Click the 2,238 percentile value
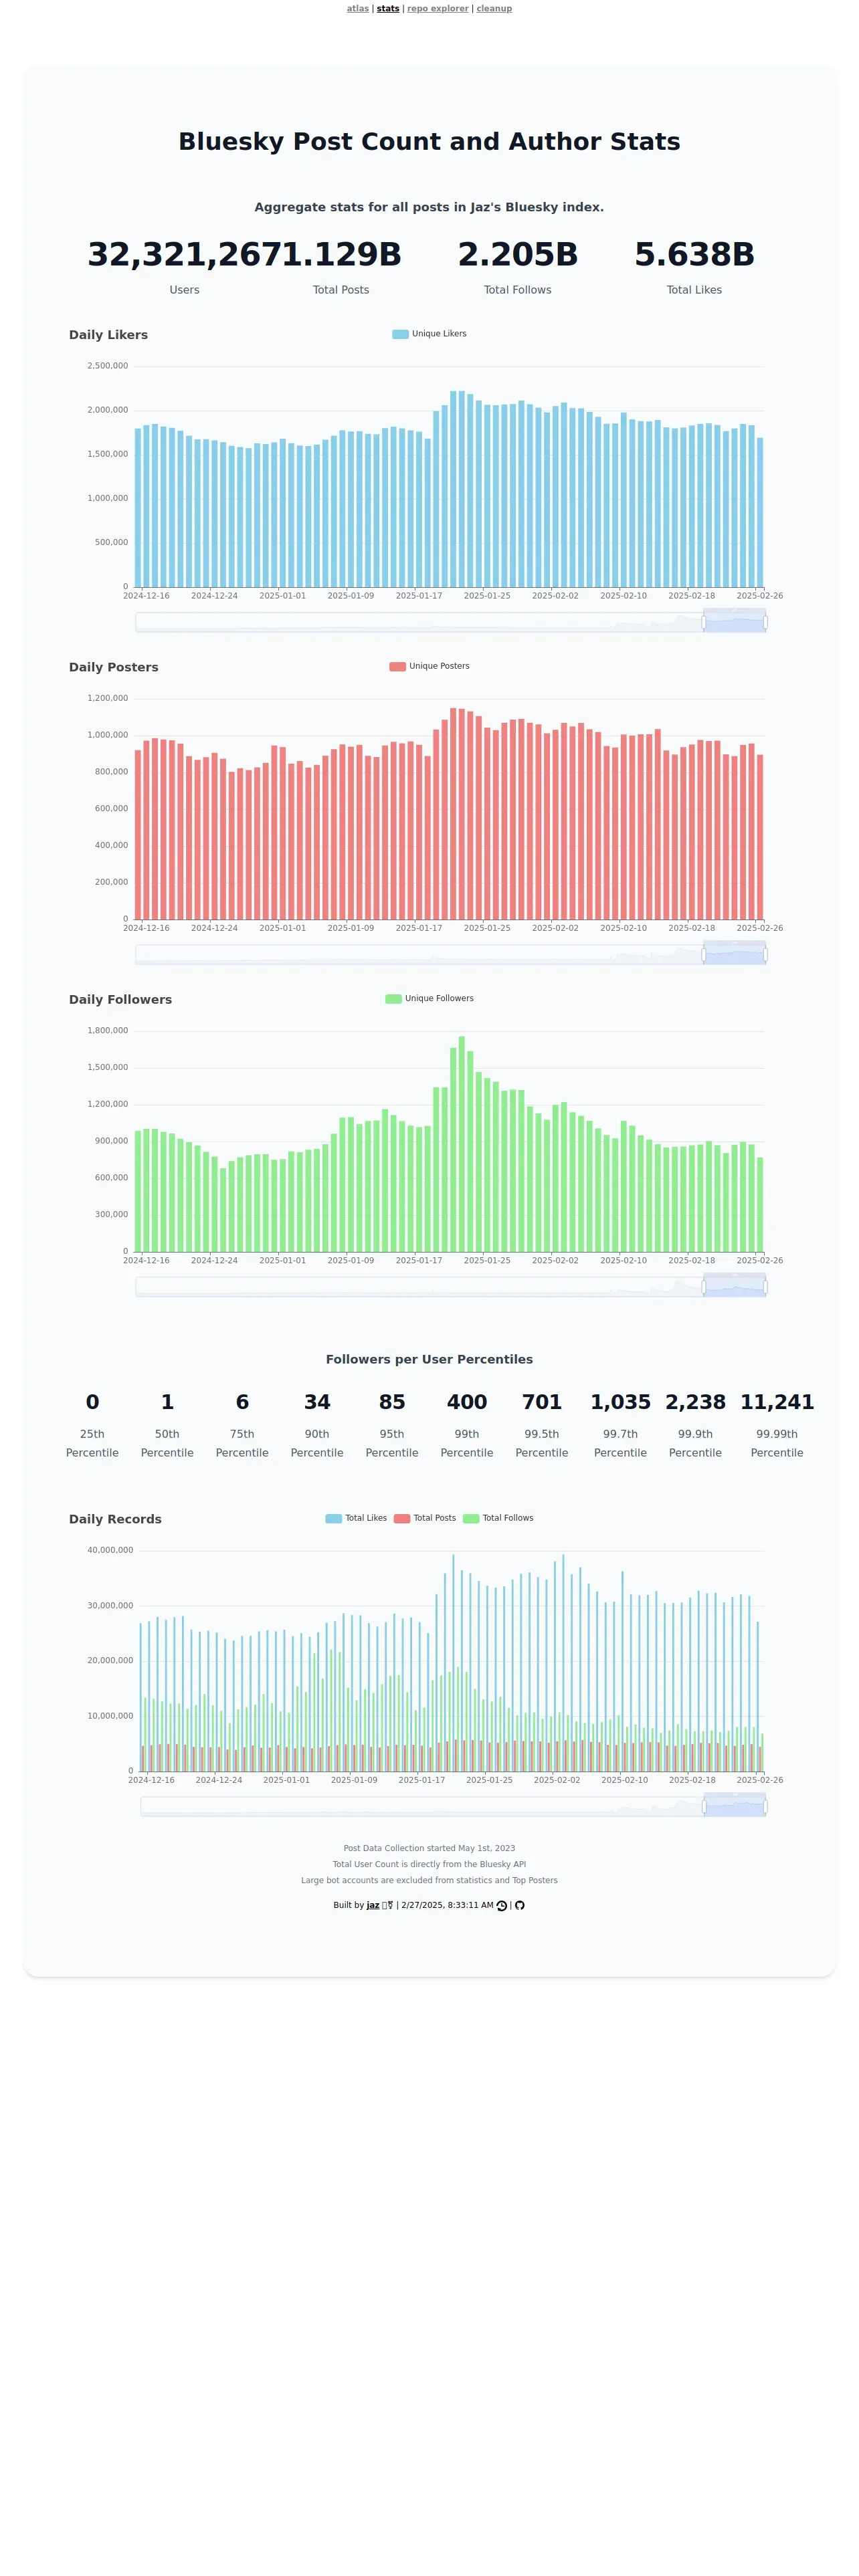Screen dimensions: 859x2576 coord(695,1402)
